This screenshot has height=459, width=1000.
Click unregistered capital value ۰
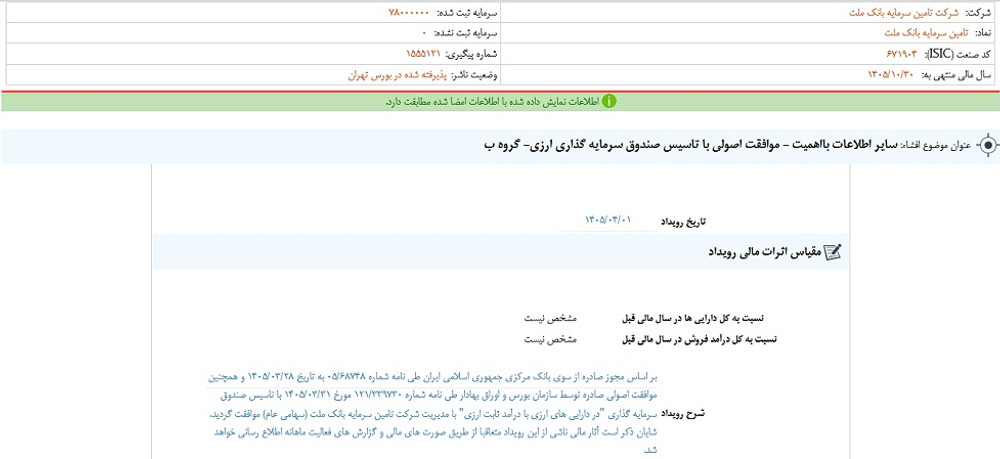[x=423, y=33]
